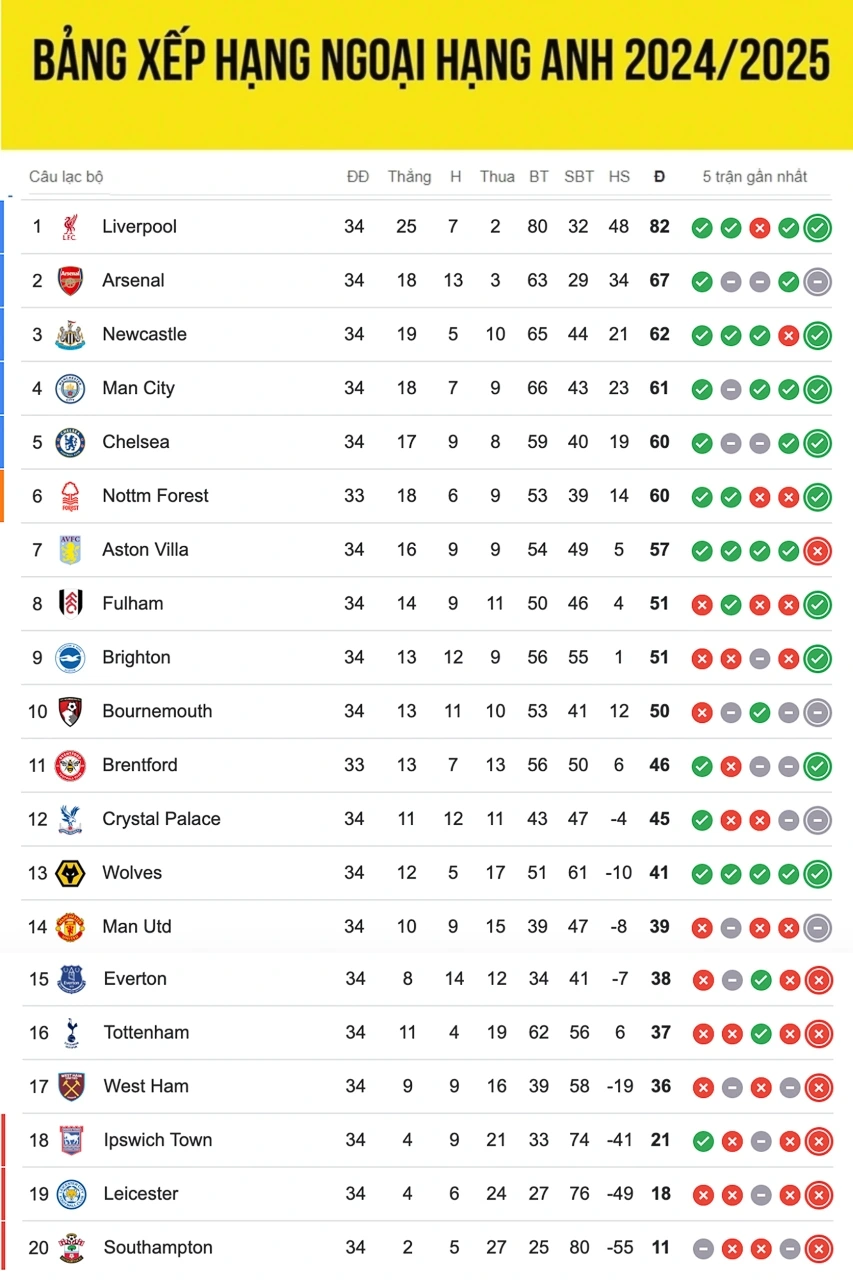
Task: Open the Ipswich Town team link
Action: tap(158, 1140)
